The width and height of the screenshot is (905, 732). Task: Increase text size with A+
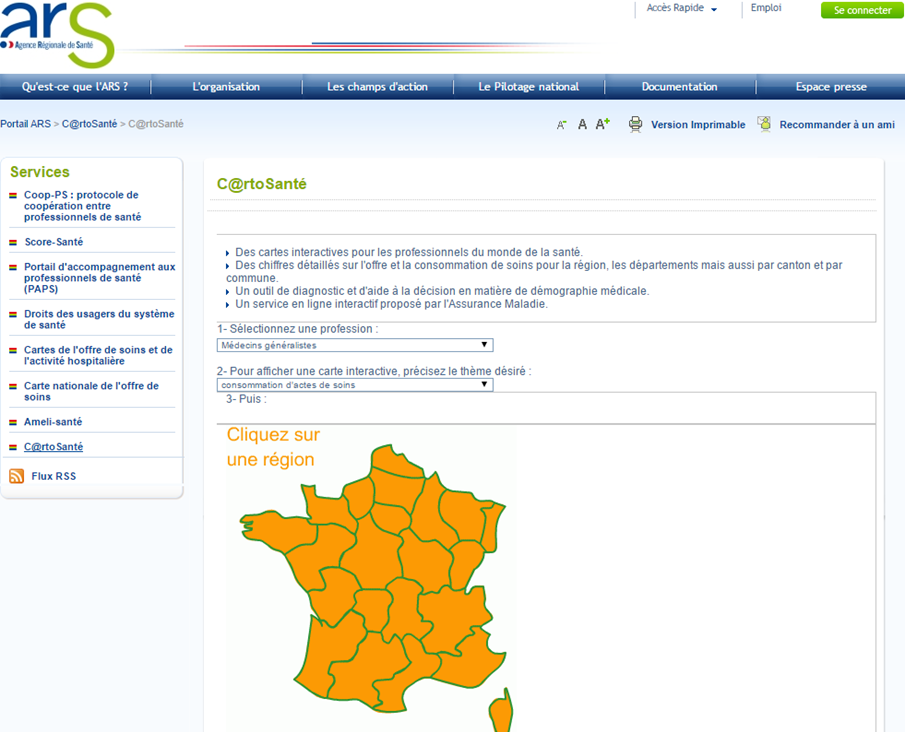coord(603,124)
